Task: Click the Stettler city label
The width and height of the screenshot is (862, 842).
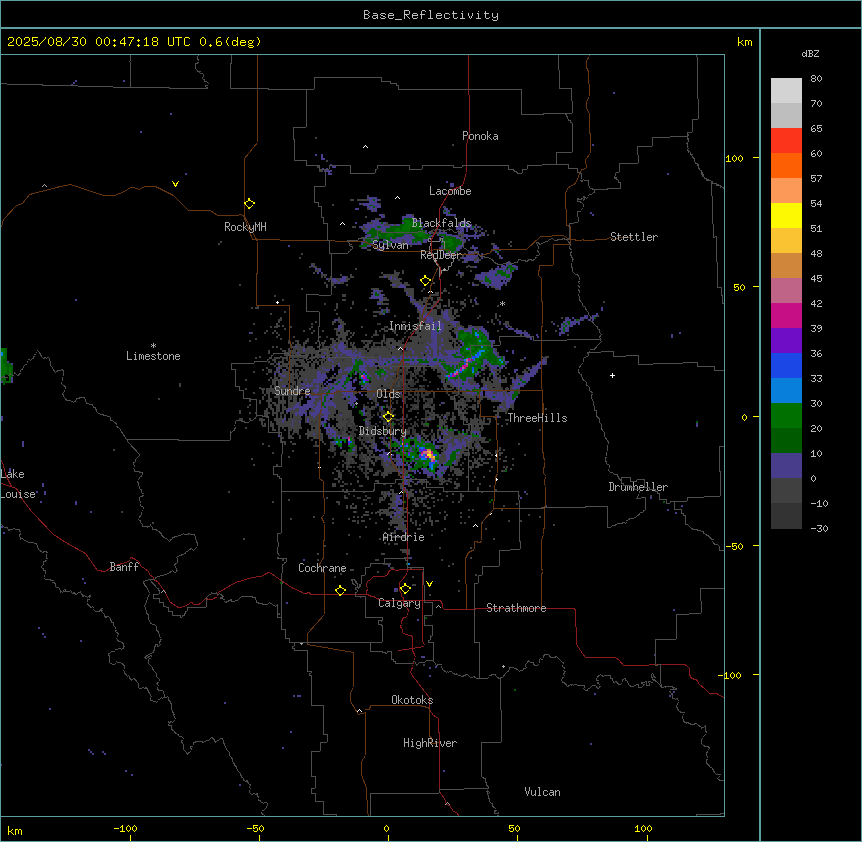Action: [x=634, y=237]
